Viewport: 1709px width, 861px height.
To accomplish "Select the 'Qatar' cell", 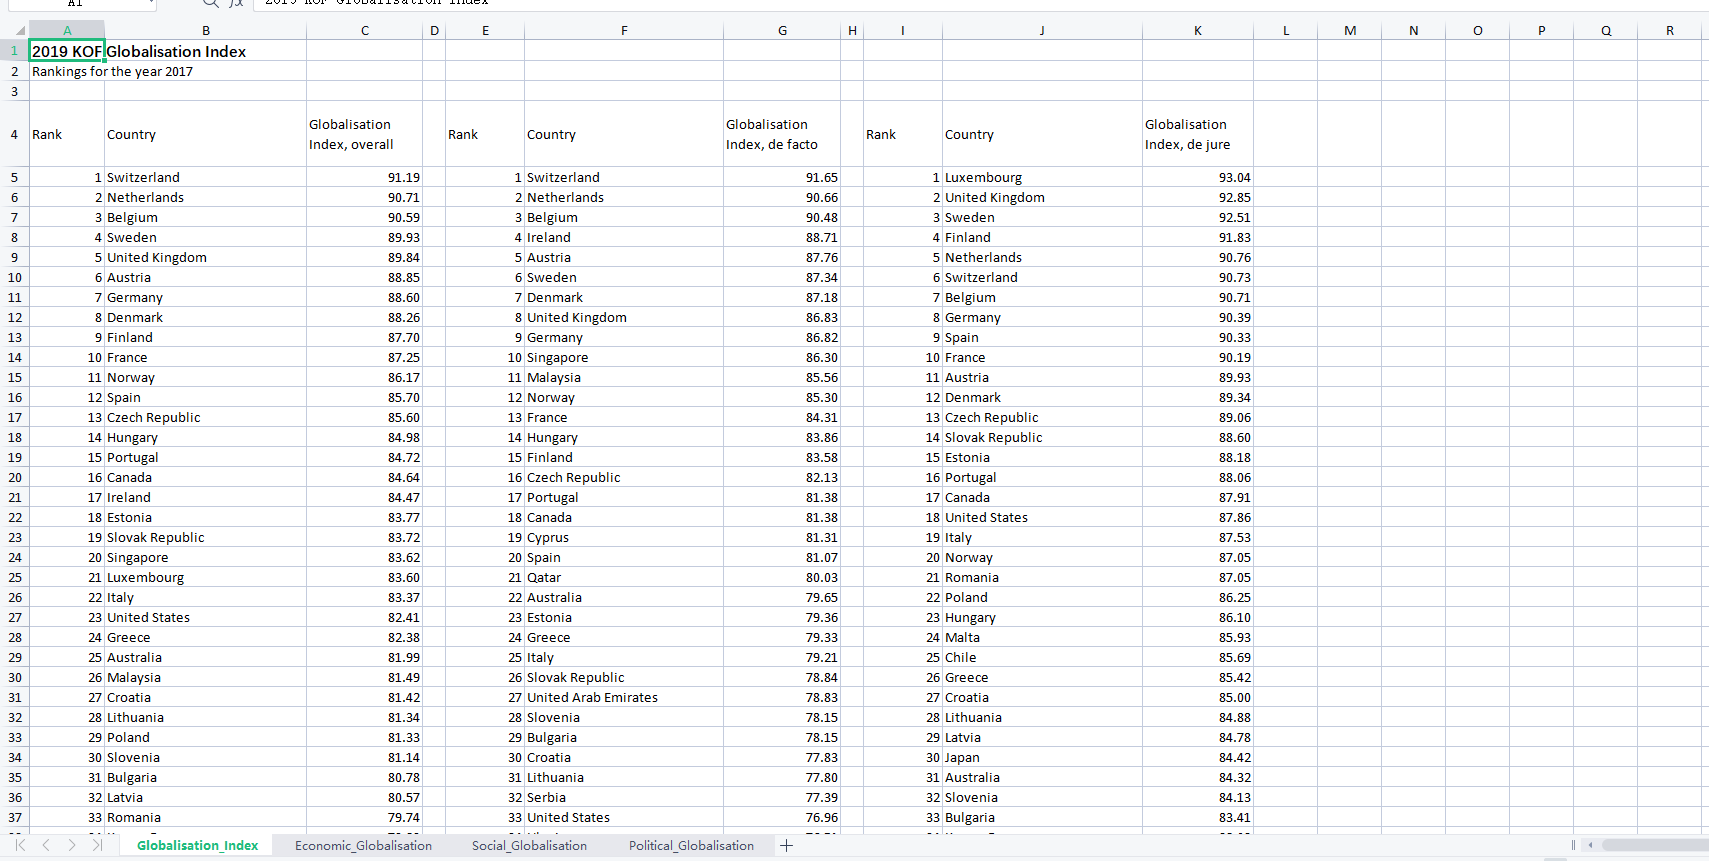I will click(624, 577).
